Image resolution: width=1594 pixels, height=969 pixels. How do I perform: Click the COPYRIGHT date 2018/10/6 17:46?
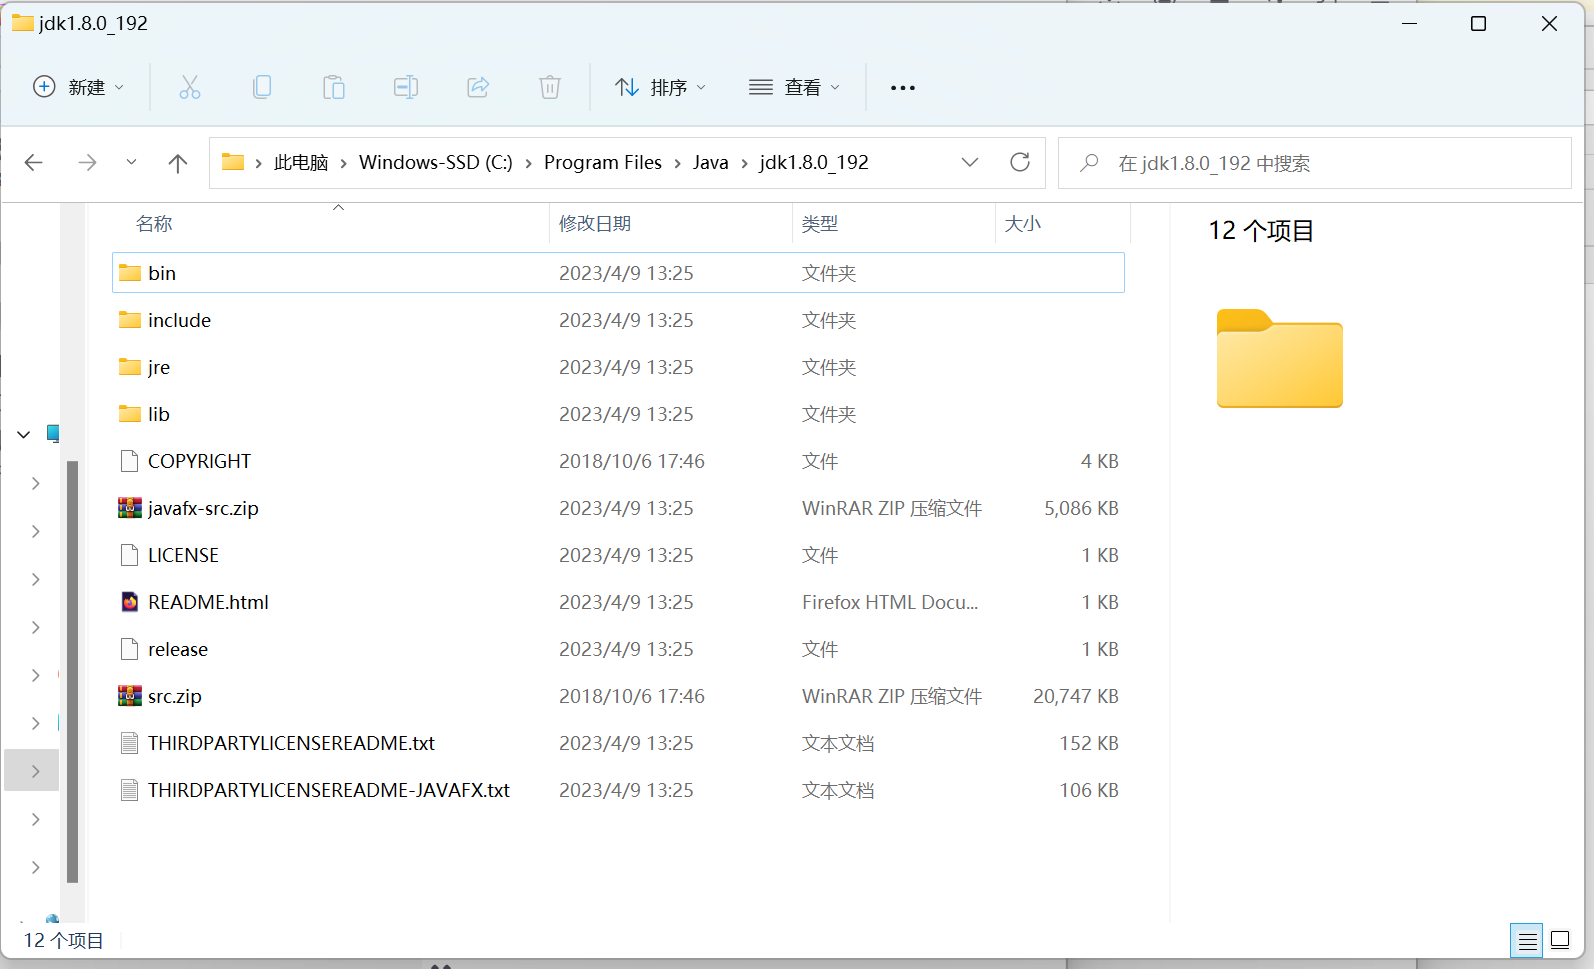[x=632, y=461]
